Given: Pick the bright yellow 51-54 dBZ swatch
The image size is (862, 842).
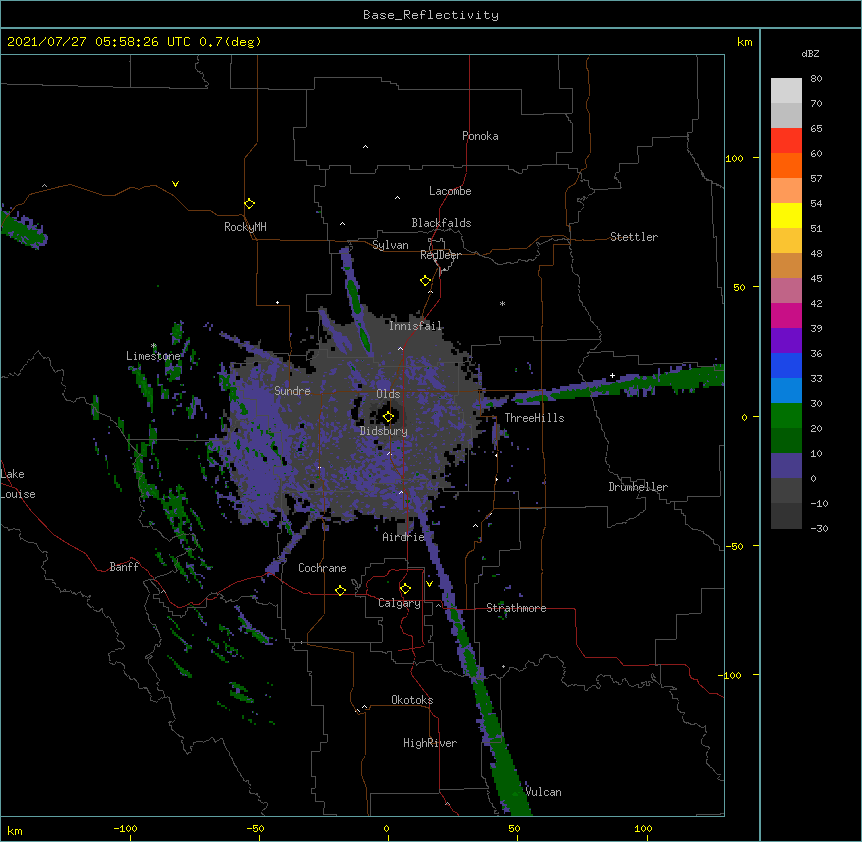Looking at the screenshot, I should point(786,215).
